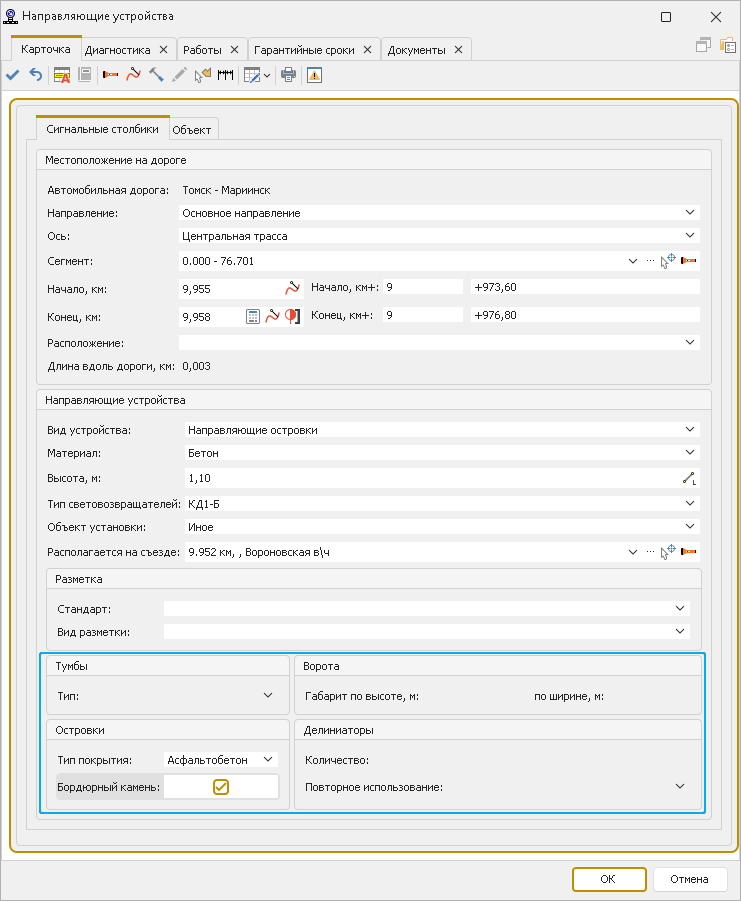Click the +973,60 offset field
Screen dimensions: 741x901
point(585,287)
